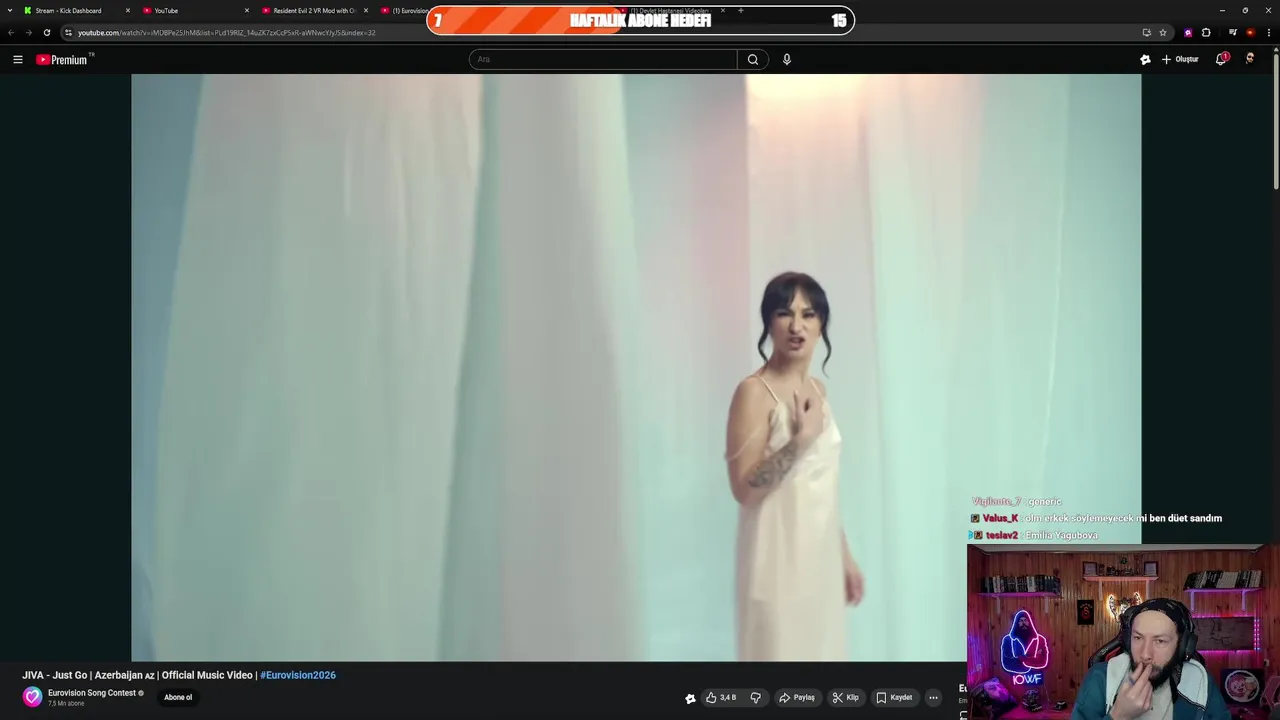
Task: Click the youtube.com URL in address bar
Action: pyautogui.click(x=227, y=33)
